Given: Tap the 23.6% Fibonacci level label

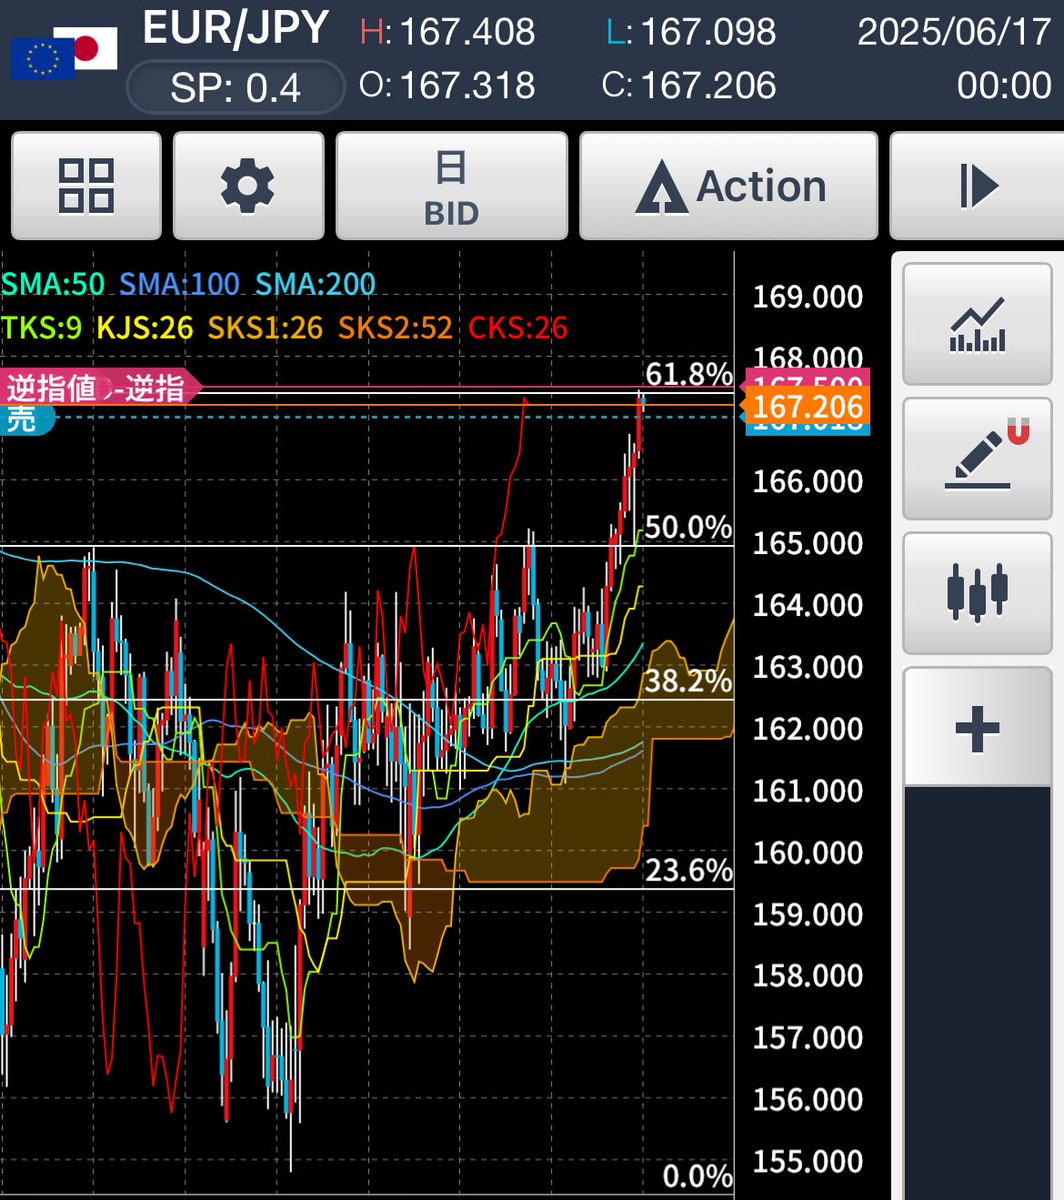Looking at the screenshot, I should [689, 871].
